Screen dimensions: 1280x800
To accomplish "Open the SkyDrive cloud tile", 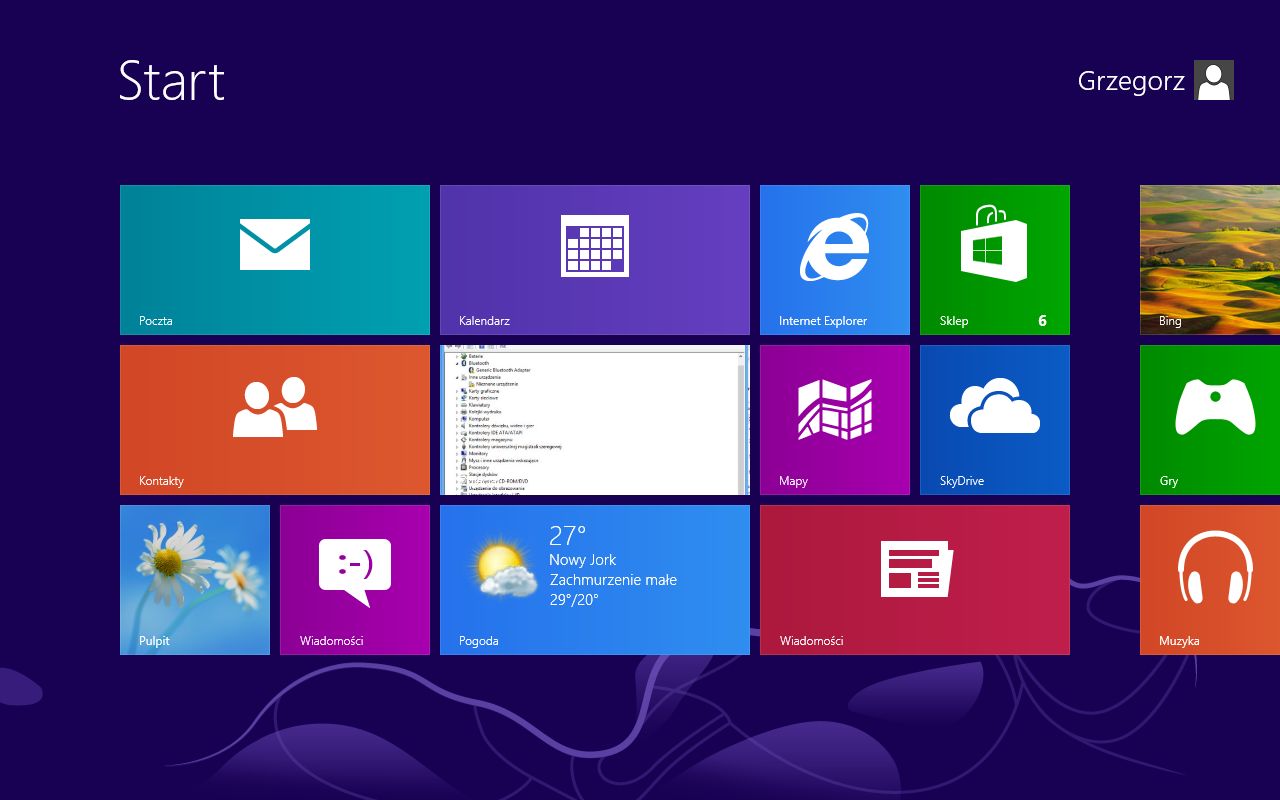I will click(x=995, y=420).
